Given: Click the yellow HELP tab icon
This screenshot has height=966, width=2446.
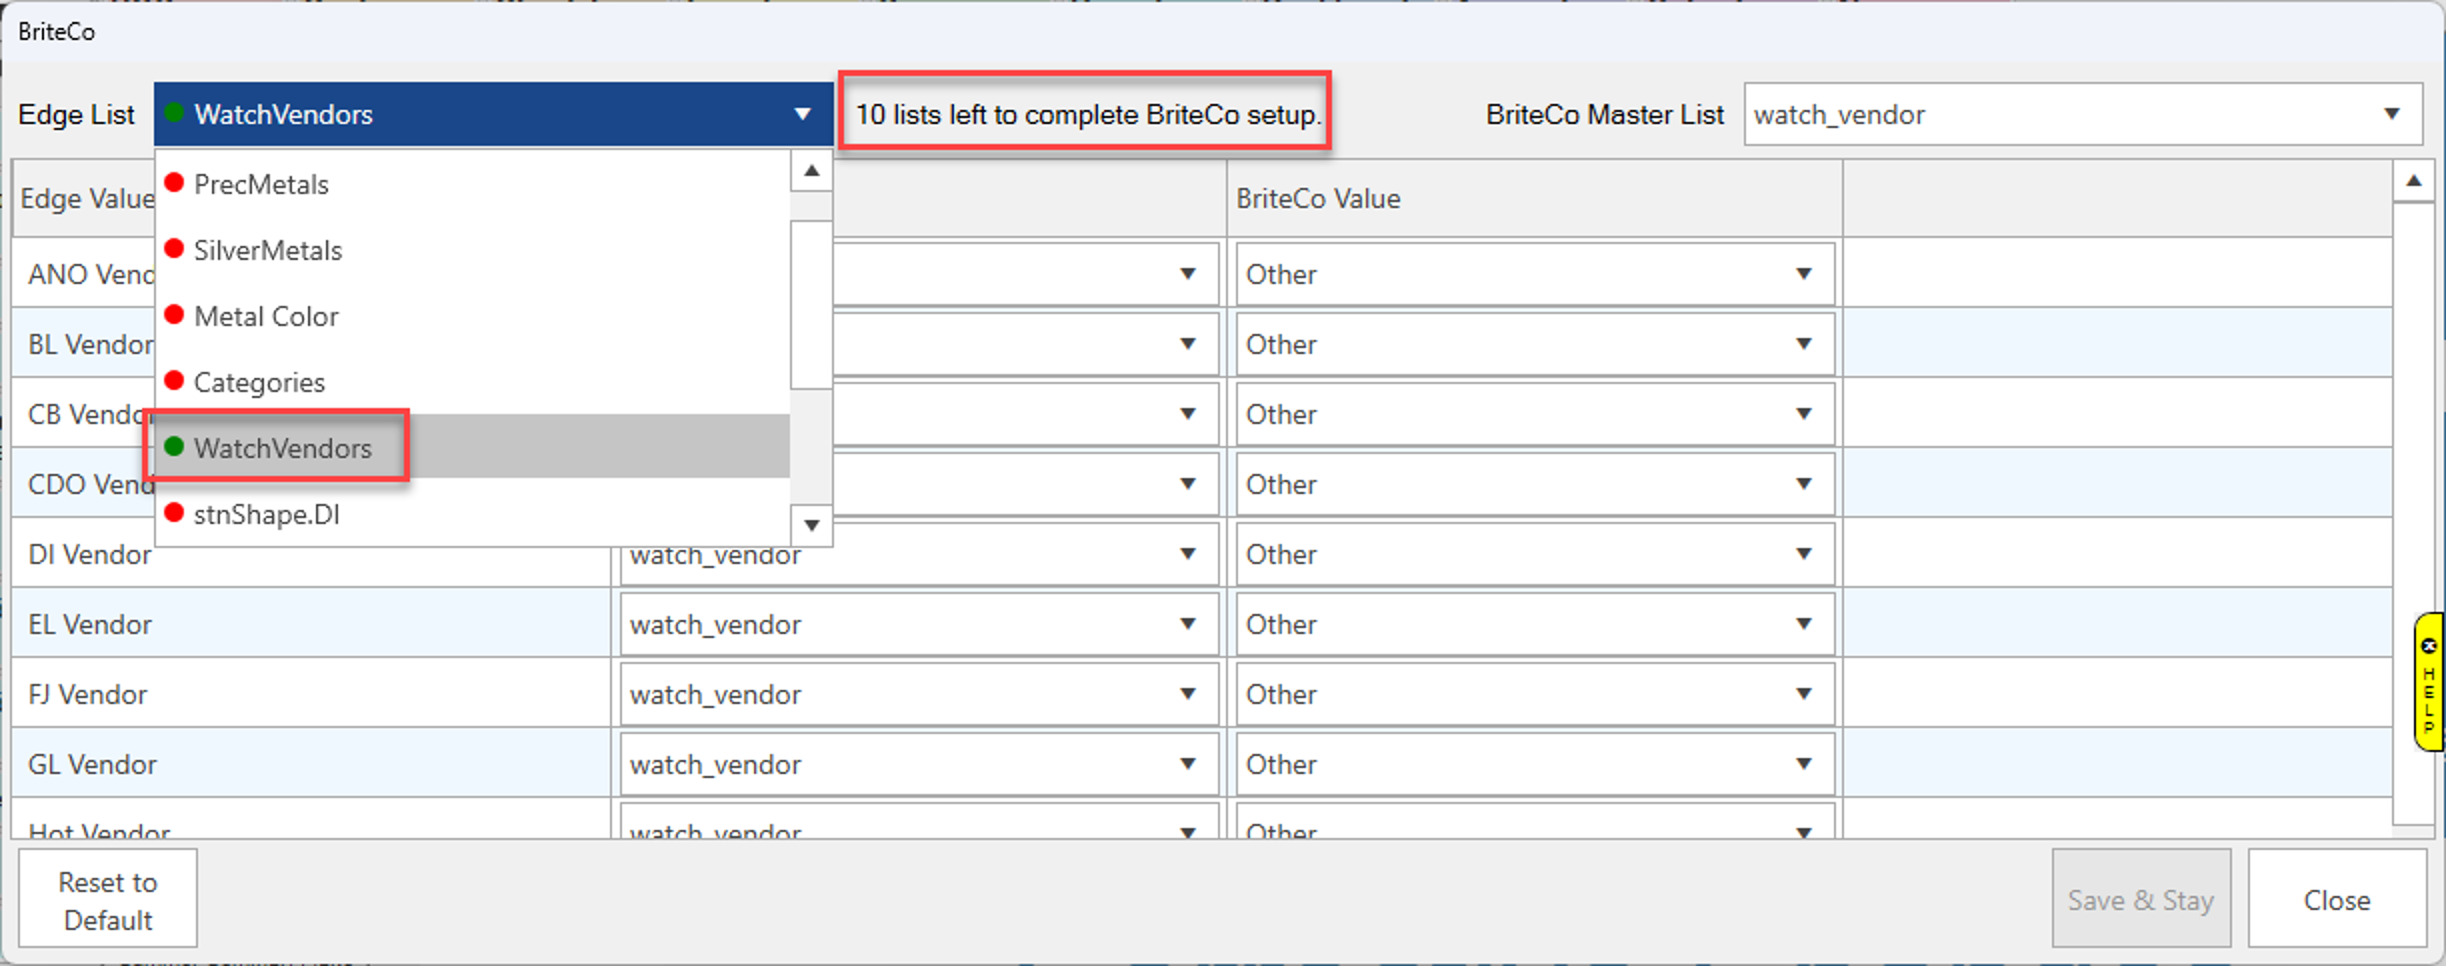Looking at the screenshot, I should coord(2428,682).
